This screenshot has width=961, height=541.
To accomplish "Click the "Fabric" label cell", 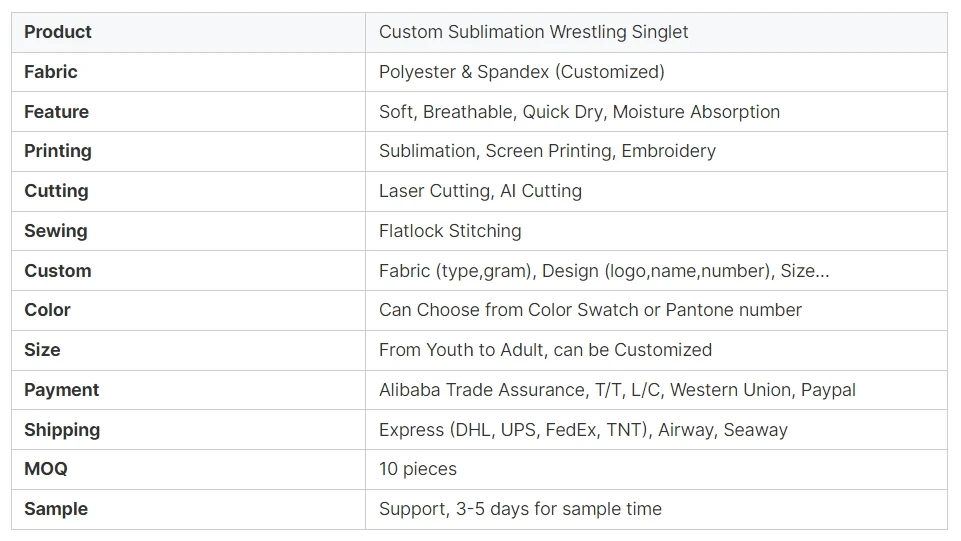I will [51, 72].
